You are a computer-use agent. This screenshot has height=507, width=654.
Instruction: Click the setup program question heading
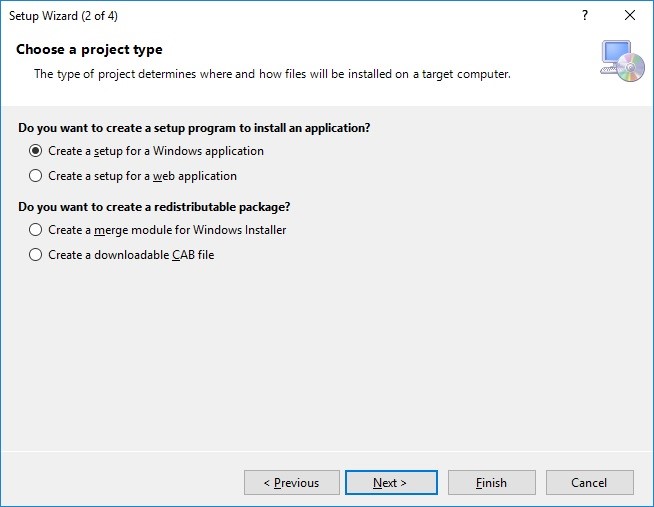[194, 128]
